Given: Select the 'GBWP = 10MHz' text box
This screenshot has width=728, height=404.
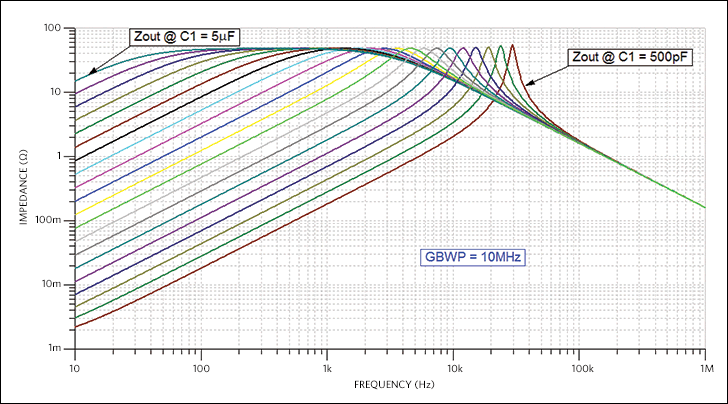Looking at the screenshot, I should pyautogui.click(x=472, y=257).
